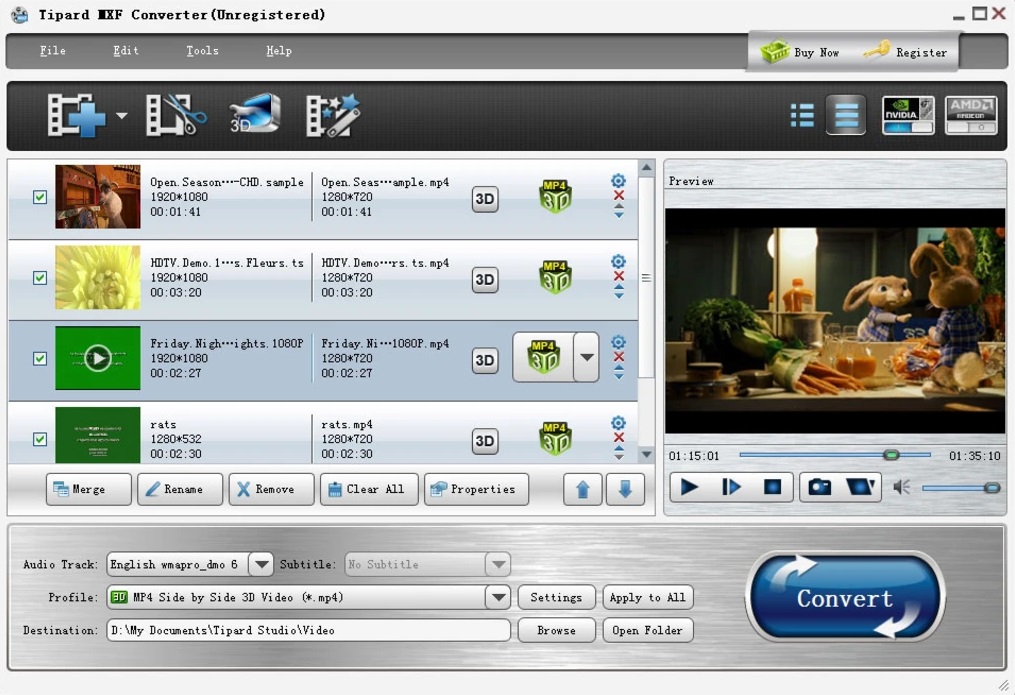1015x695 pixels.
Task: Expand the format dropdown on Friday.Night row
Action: tap(586, 357)
